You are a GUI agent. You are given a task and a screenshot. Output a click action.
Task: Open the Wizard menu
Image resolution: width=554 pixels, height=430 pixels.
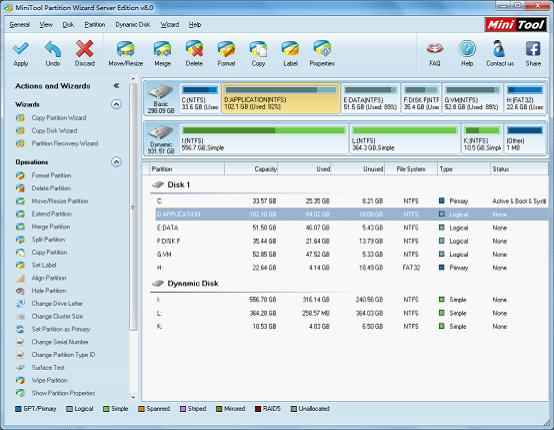point(170,25)
